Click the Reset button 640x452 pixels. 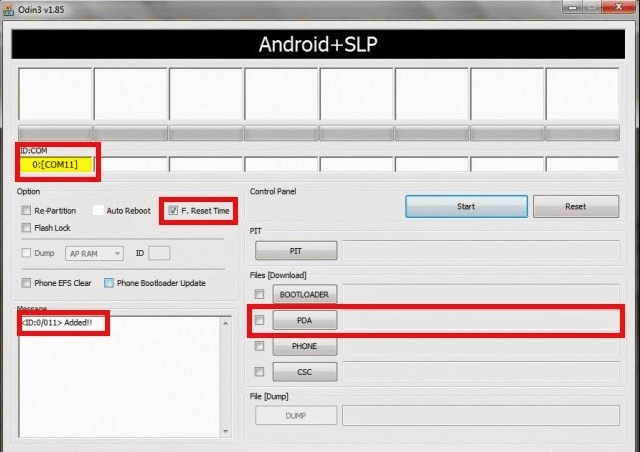[x=576, y=206]
